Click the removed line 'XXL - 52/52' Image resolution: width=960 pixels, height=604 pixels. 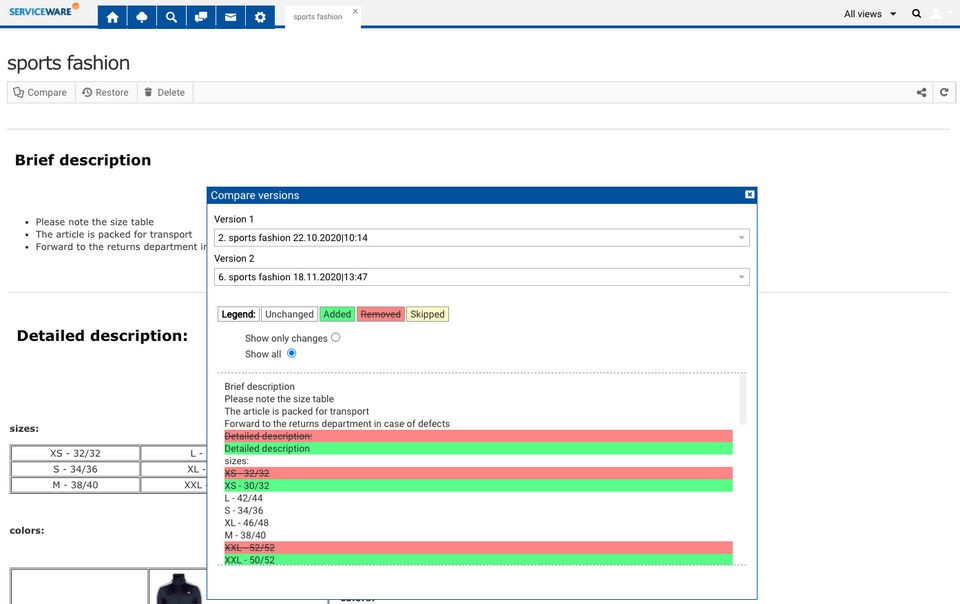coord(478,548)
